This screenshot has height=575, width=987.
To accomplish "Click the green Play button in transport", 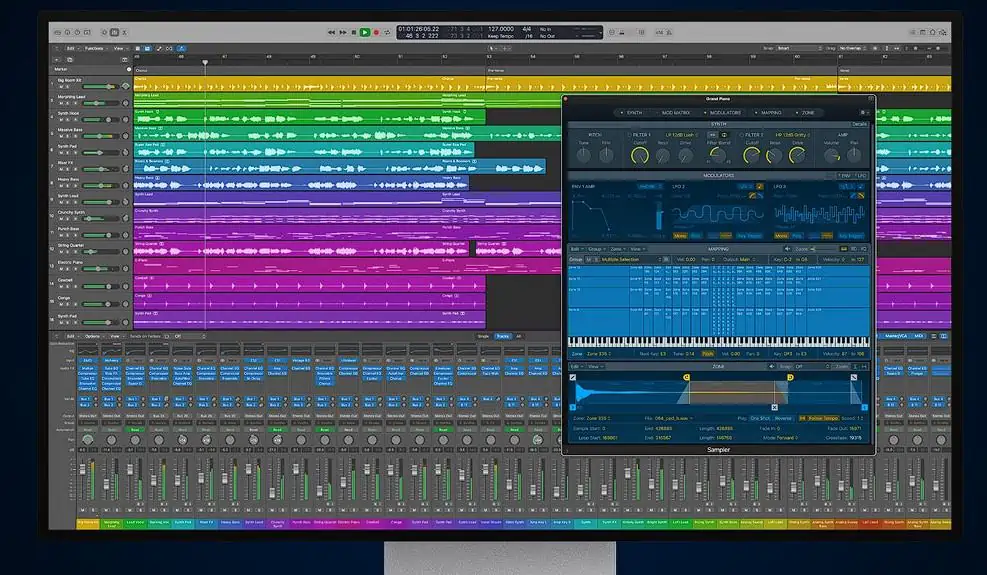I will [364, 32].
